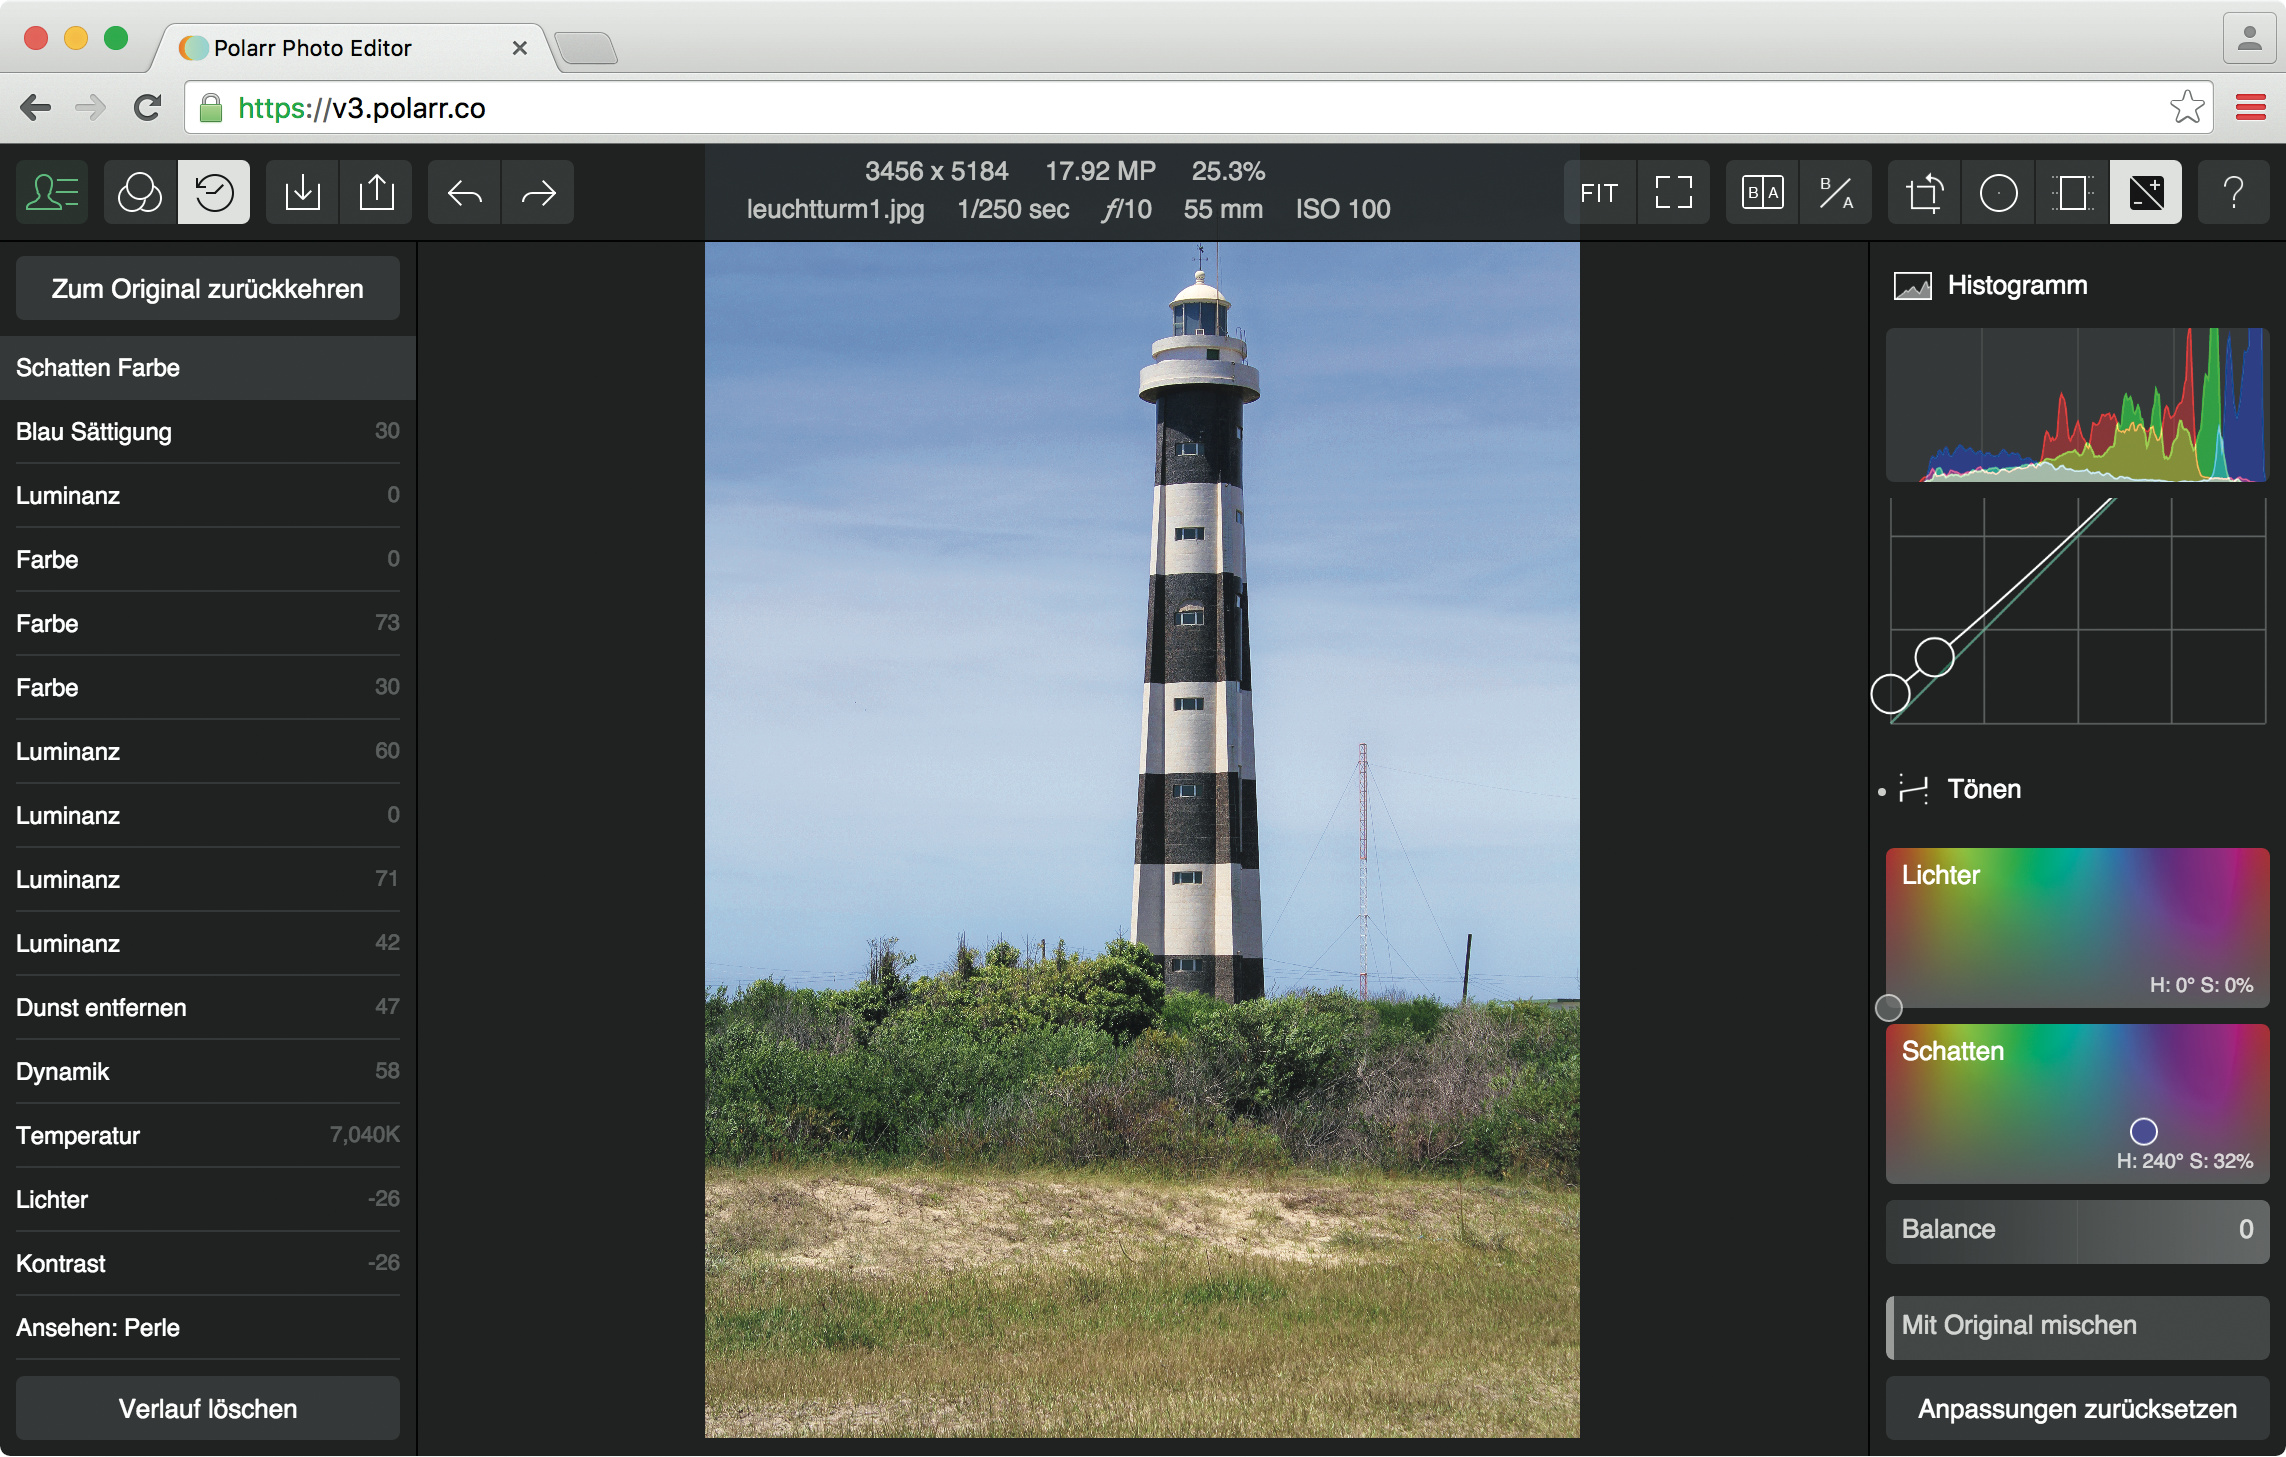Select the radial filter circle tool
The height and width of the screenshot is (1457, 2286).
(1998, 192)
